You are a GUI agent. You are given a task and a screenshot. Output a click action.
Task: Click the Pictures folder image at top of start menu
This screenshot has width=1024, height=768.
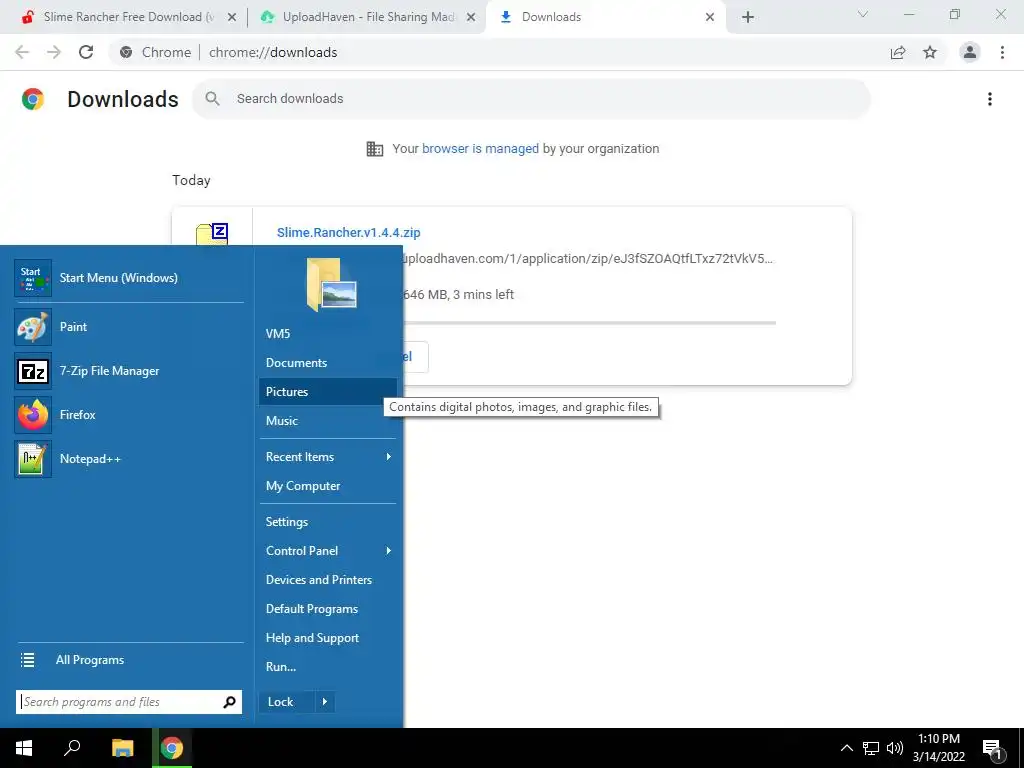pyautogui.click(x=332, y=284)
